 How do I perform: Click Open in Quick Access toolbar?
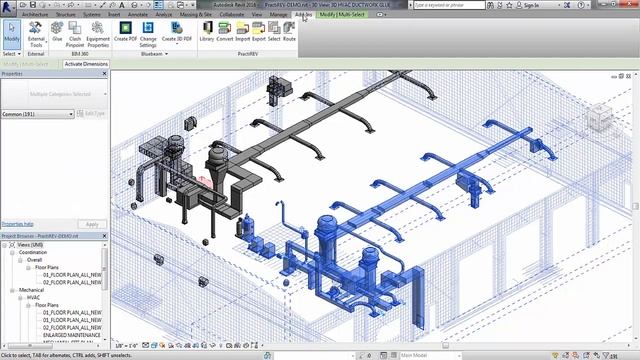tap(23, 5)
